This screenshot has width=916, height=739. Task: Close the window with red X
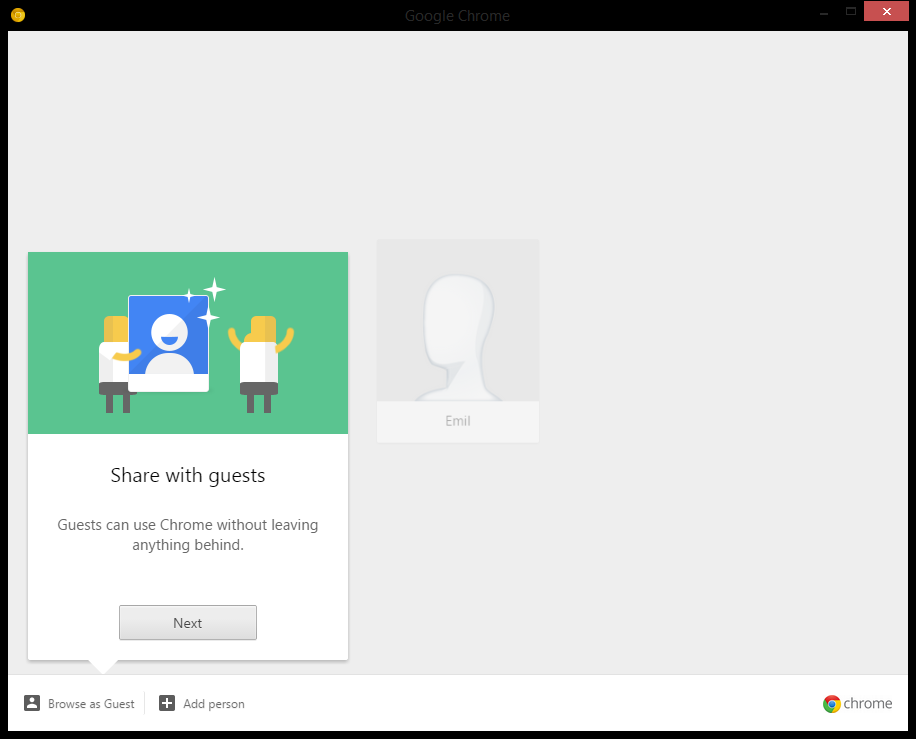(886, 12)
